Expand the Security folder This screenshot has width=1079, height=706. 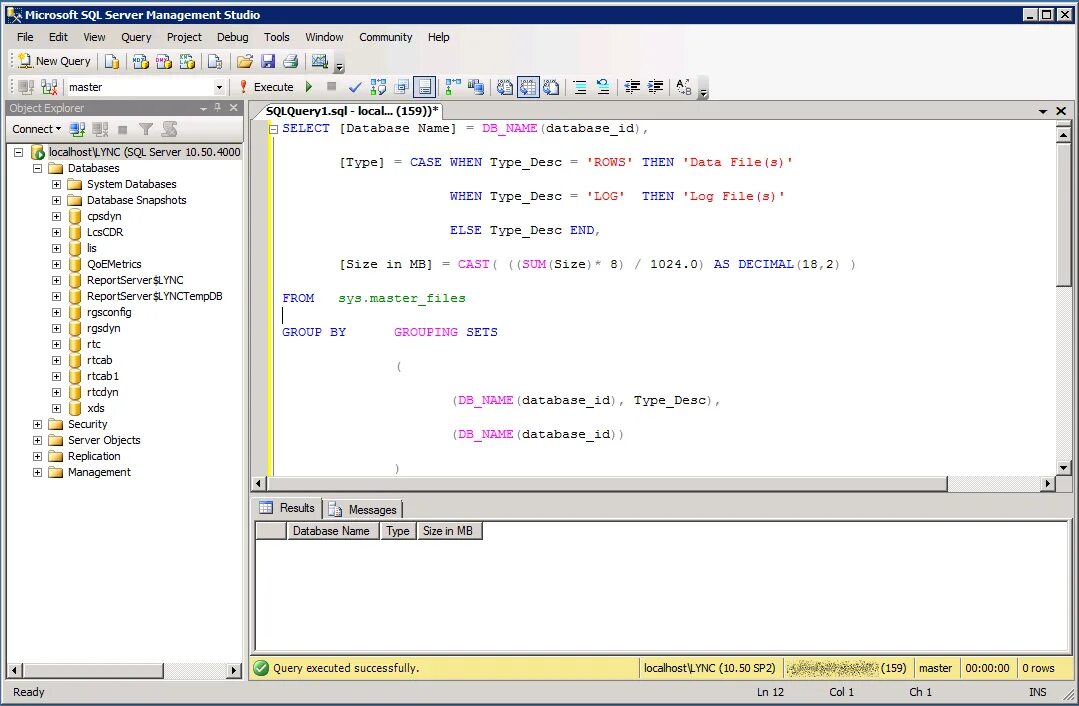38,425
